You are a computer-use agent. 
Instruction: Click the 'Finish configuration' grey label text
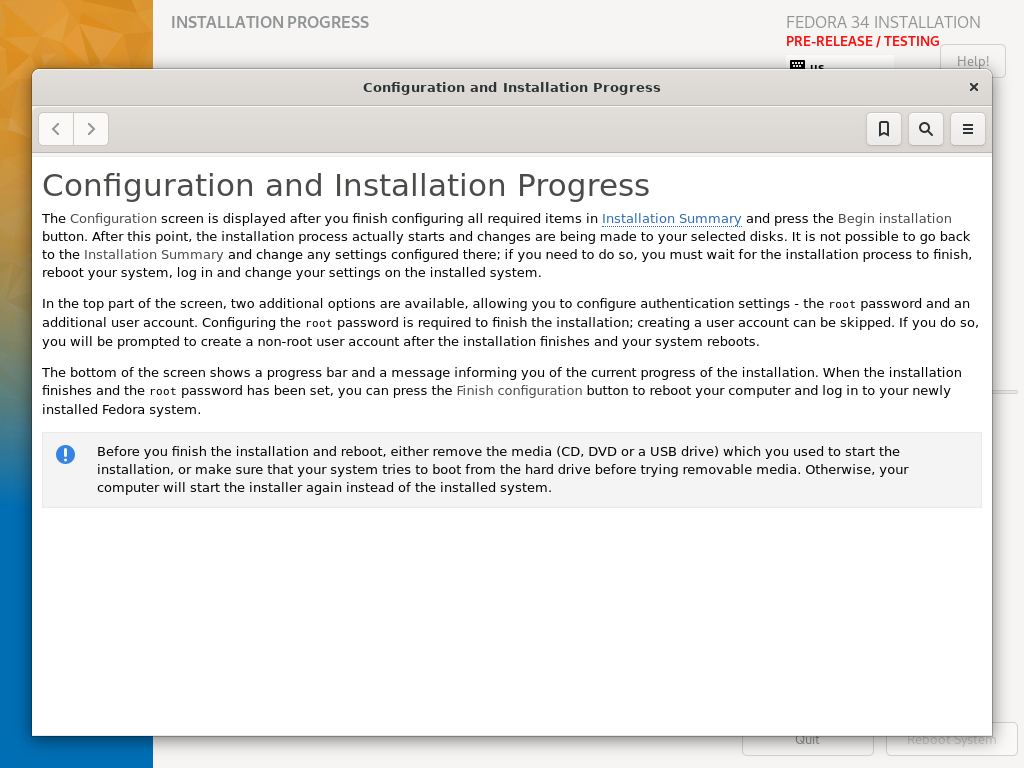tap(519, 391)
